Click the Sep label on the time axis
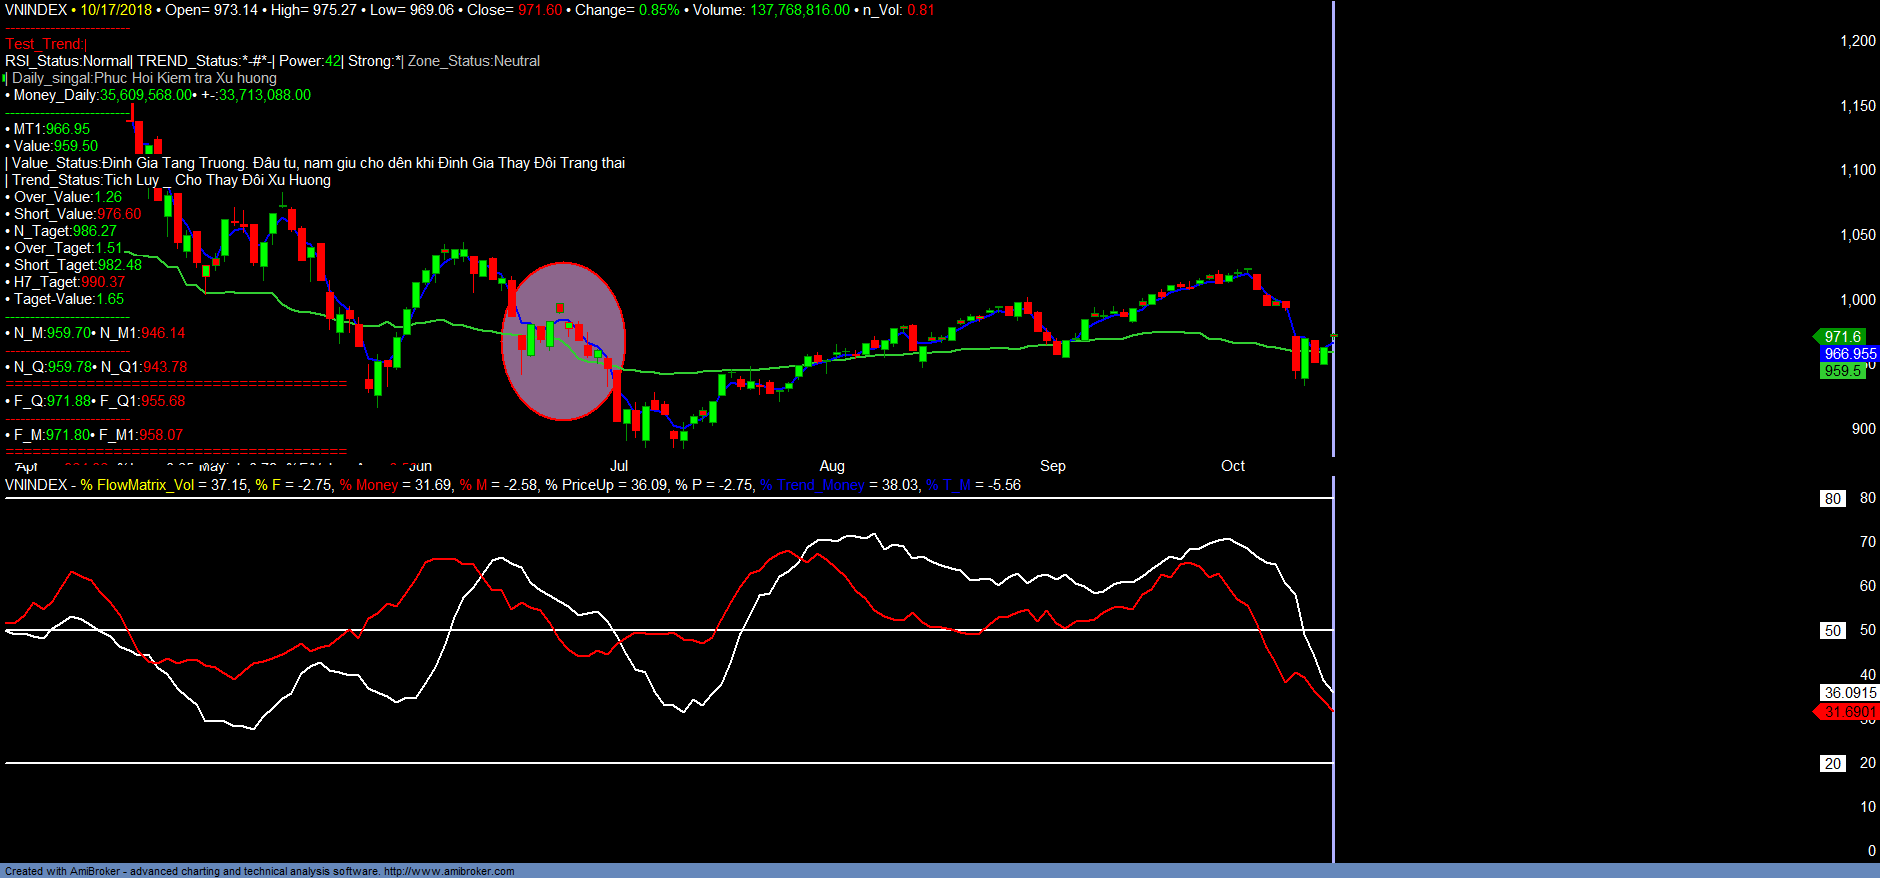 coord(1053,466)
